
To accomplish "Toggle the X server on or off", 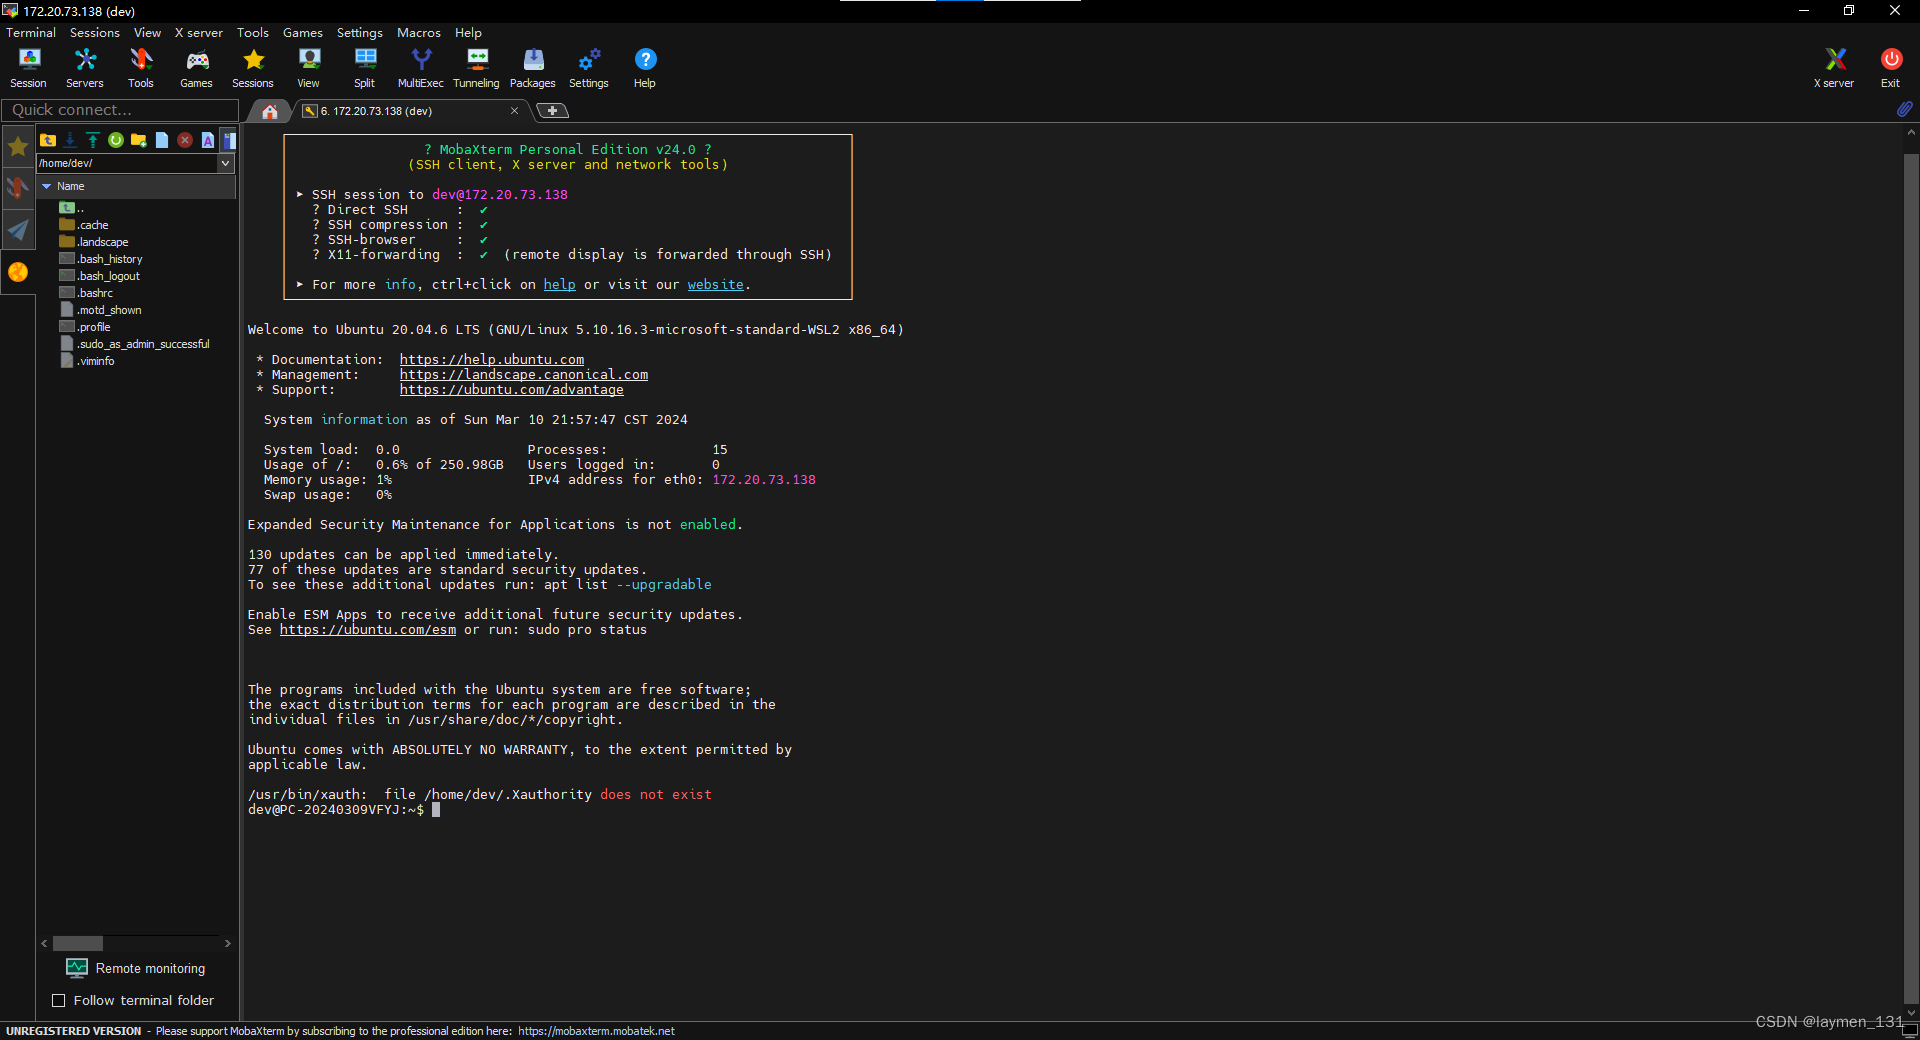I will tap(1833, 66).
